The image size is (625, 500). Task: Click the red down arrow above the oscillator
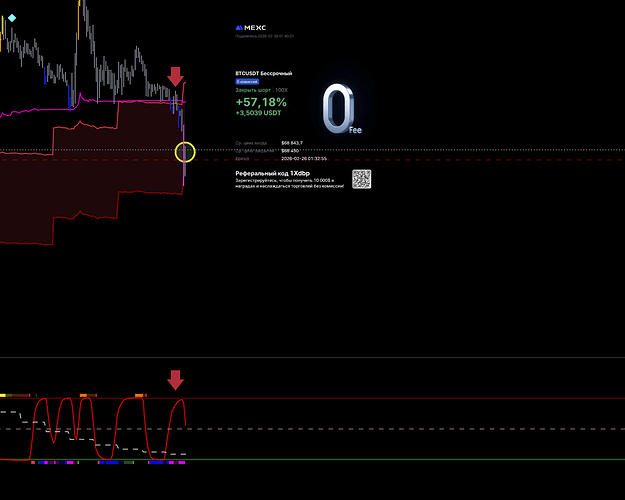(x=176, y=379)
